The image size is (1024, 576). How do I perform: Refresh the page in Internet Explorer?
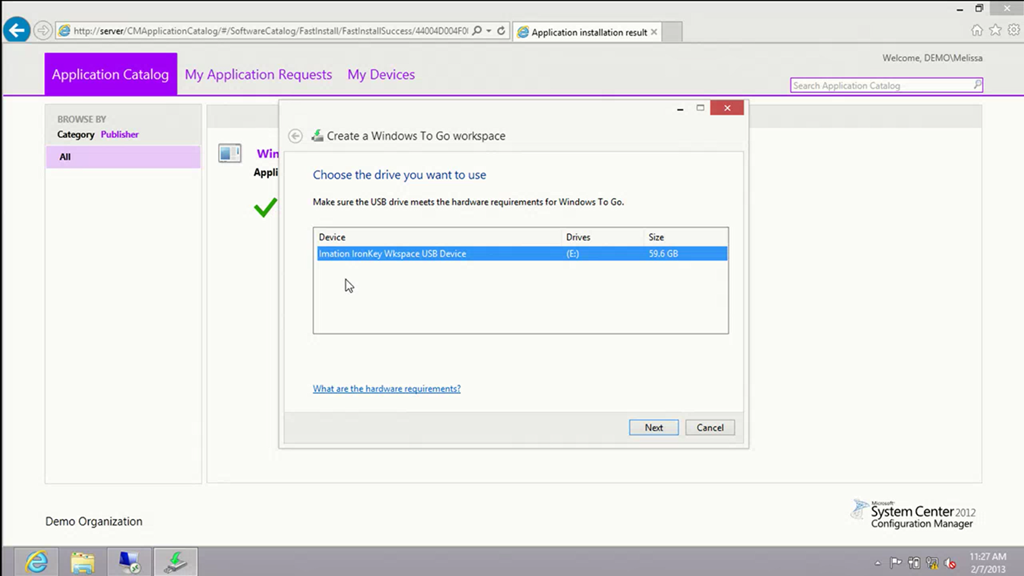pyautogui.click(x=501, y=31)
